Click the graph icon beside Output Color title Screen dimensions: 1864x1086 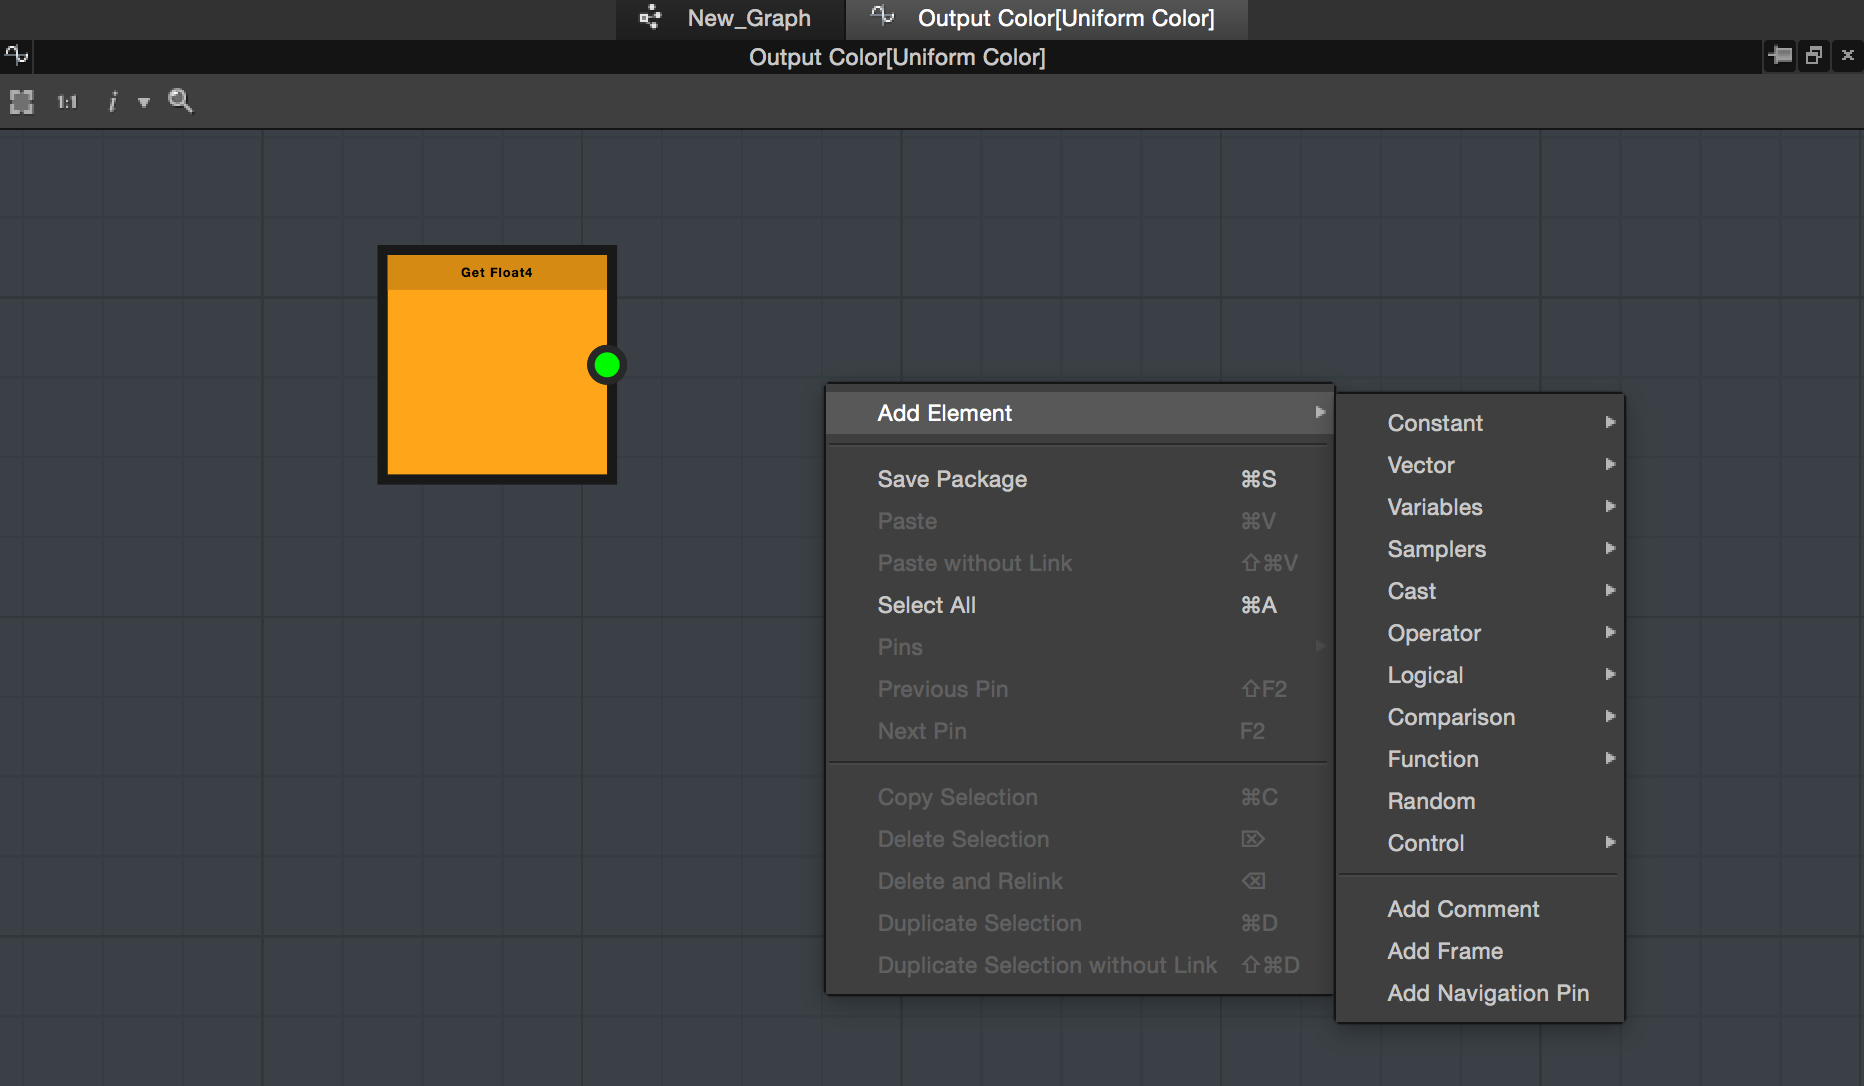[15, 55]
